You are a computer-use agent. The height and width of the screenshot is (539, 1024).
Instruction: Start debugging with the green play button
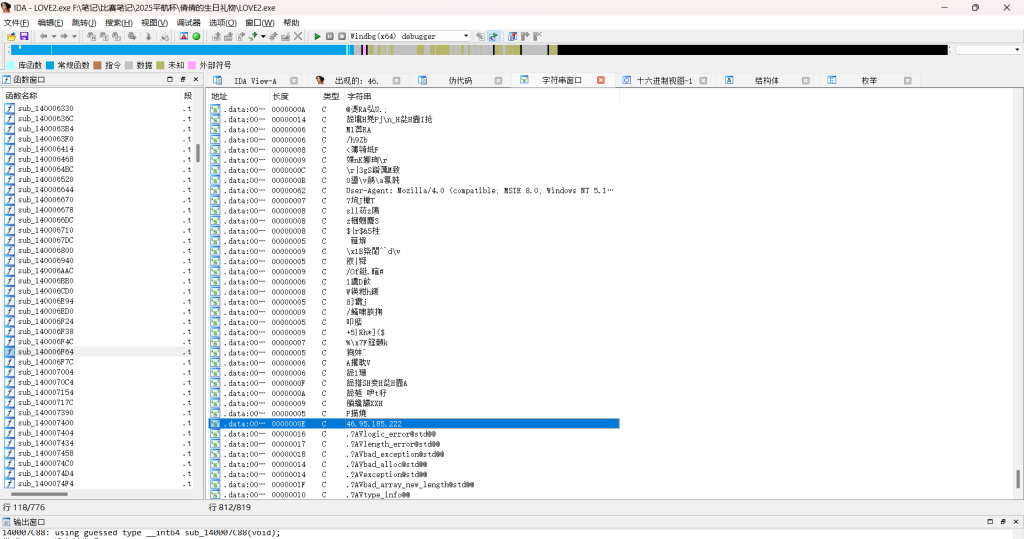pos(317,36)
